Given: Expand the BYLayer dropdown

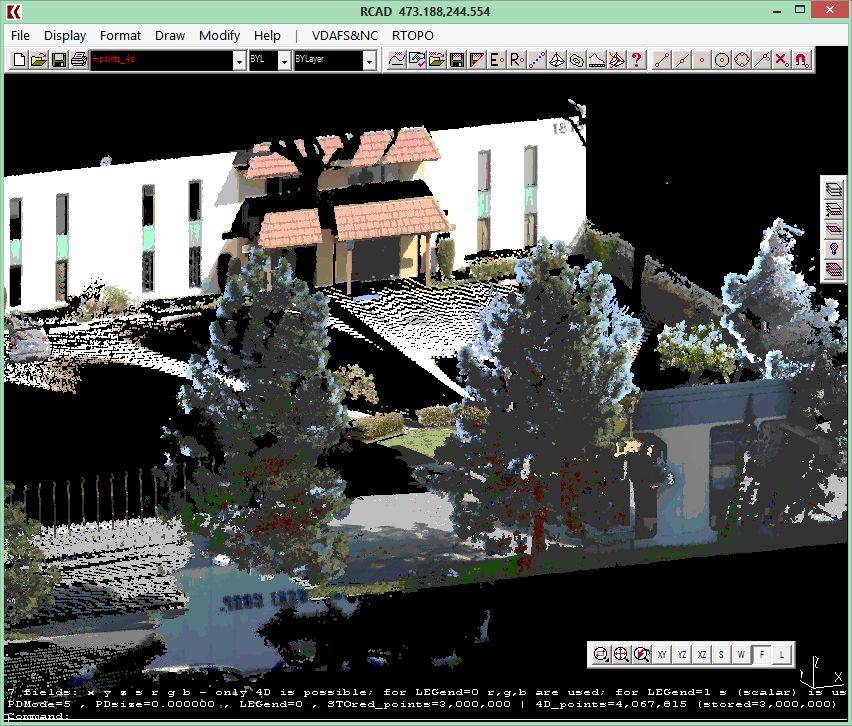Looking at the screenshot, I should point(369,61).
